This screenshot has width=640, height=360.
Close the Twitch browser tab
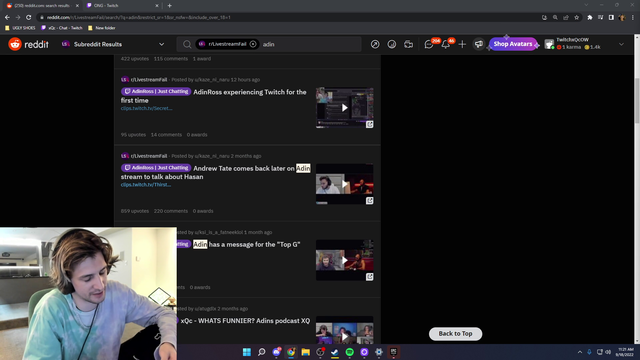tap(157, 6)
